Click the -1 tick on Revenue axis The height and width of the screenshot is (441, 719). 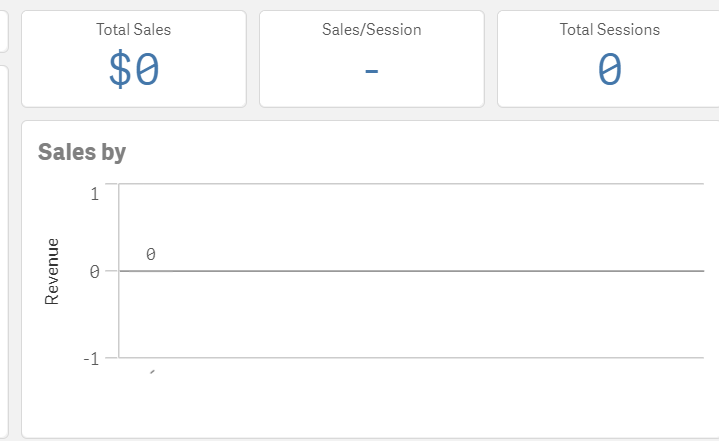point(90,358)
